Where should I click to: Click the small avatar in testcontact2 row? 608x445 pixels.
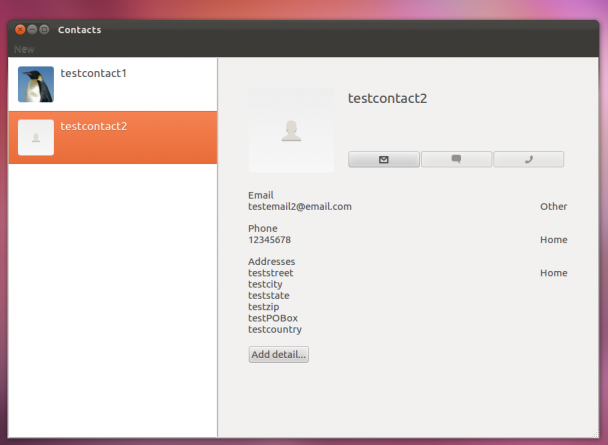pyautogui.click(x=36, y=137)
